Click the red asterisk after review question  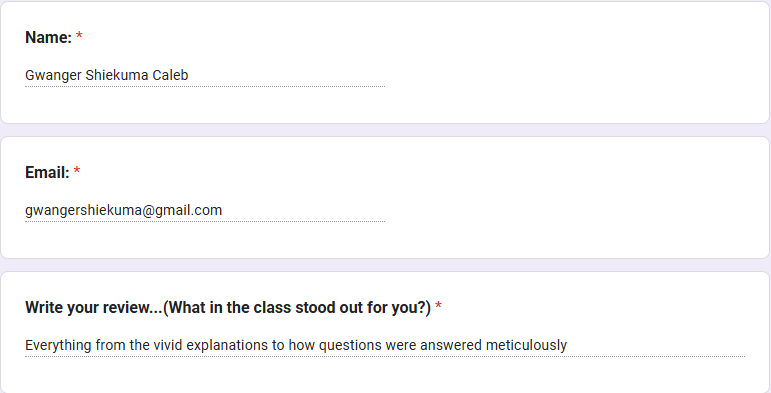click(x=438, y=306)
